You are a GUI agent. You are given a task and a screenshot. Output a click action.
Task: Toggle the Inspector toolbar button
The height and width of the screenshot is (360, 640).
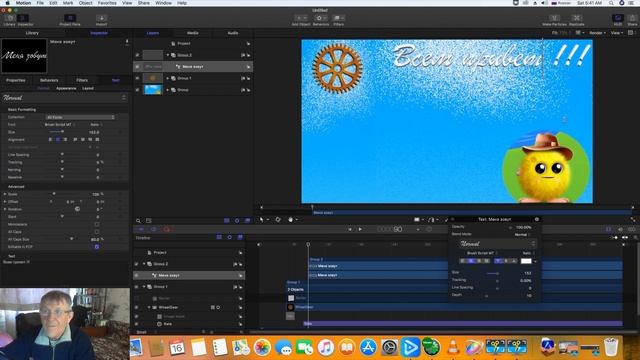point(23,18)
